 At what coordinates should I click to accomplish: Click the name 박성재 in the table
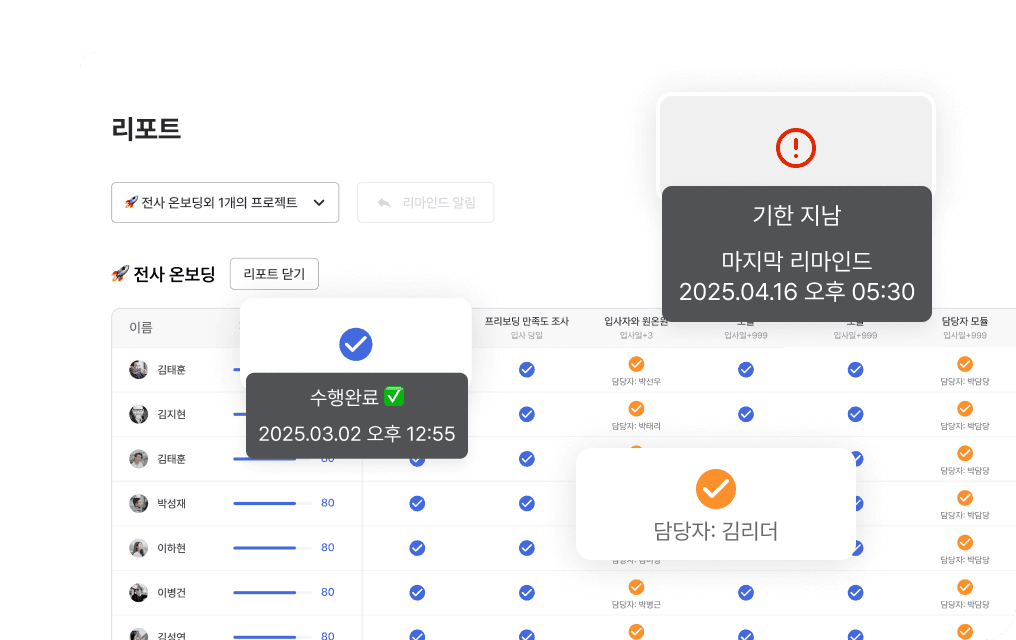pos(172,503)
